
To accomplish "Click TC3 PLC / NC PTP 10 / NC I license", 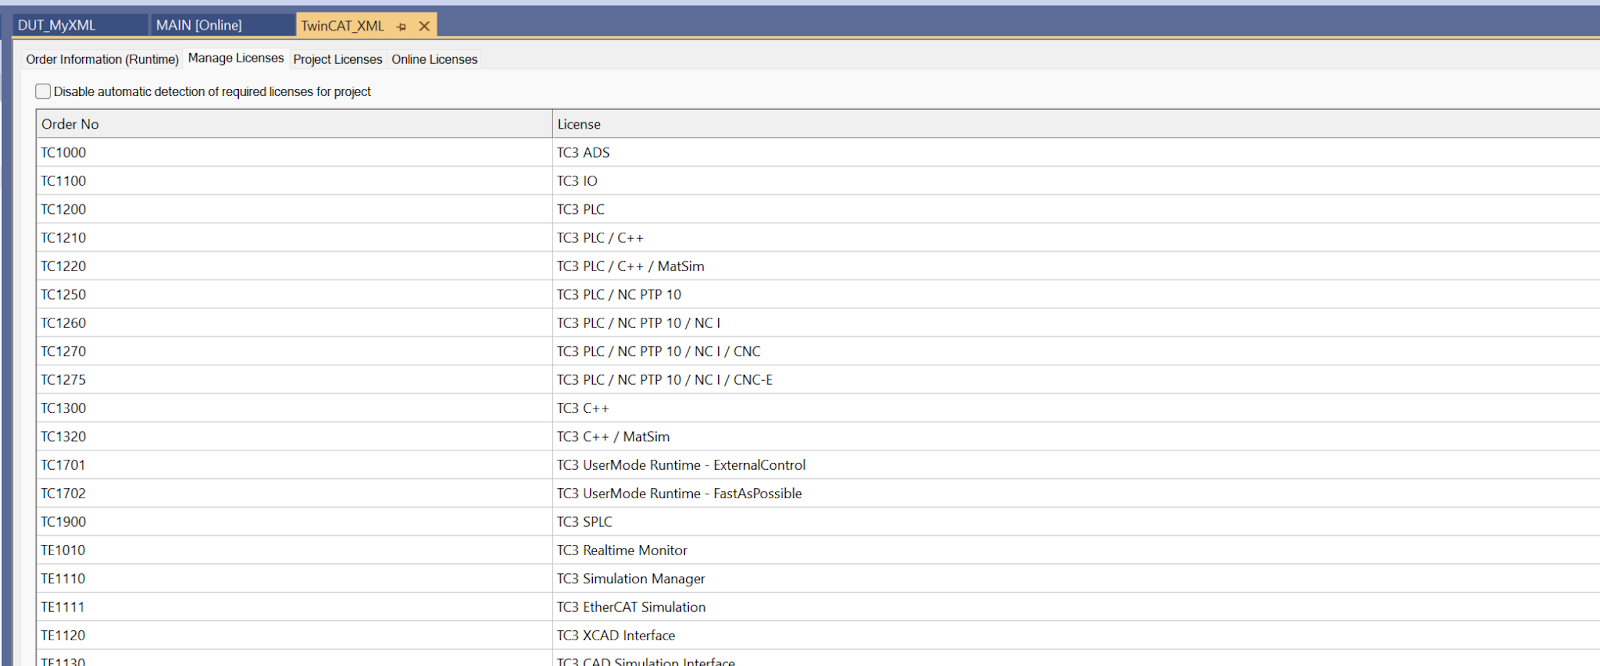I will (1076, 323).
